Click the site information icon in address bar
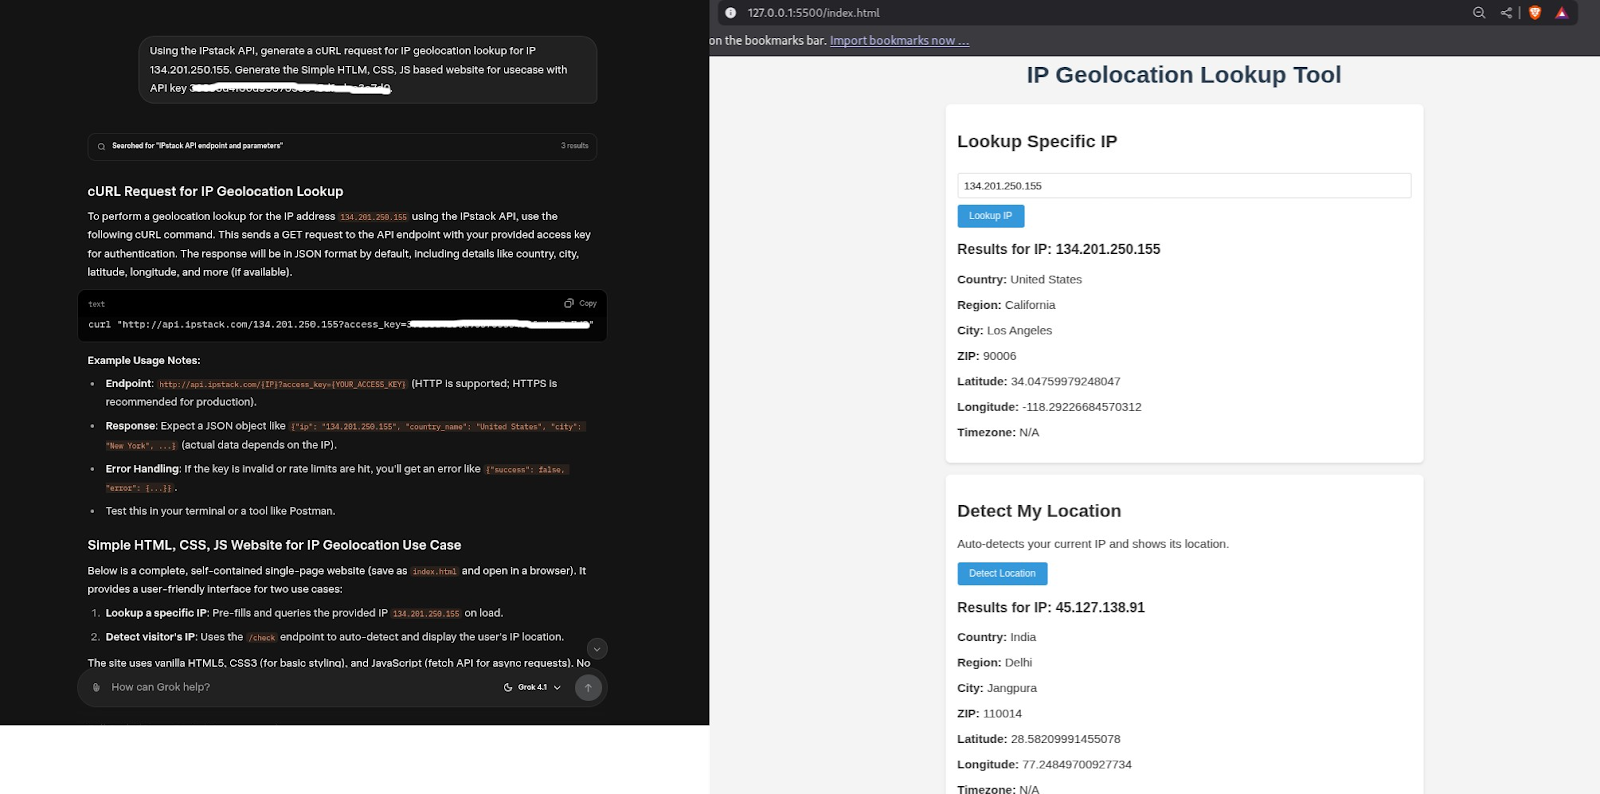1600x794 pixels. pos(730,13)
